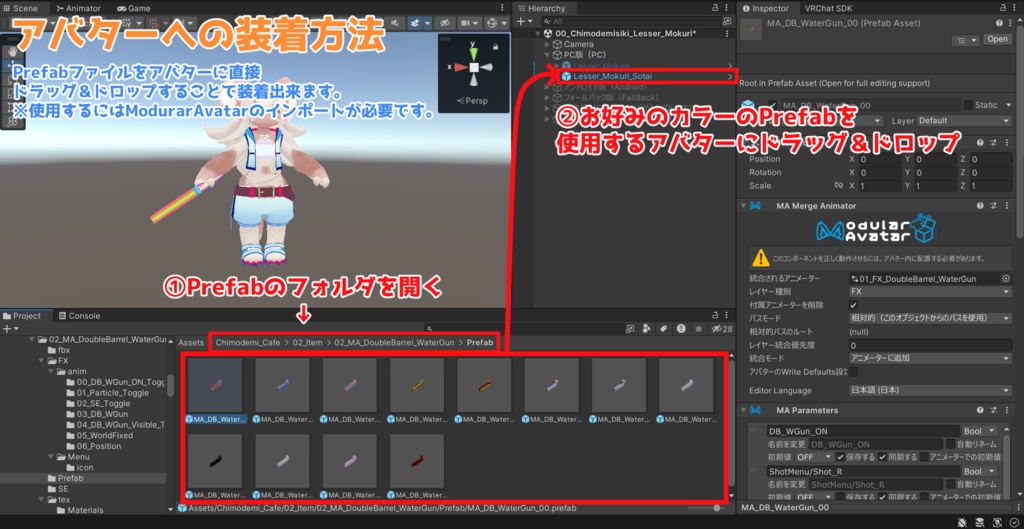
Task: Collapse the MA Merge Animator component
Action: pyautogui.click(x=743, y=206)
